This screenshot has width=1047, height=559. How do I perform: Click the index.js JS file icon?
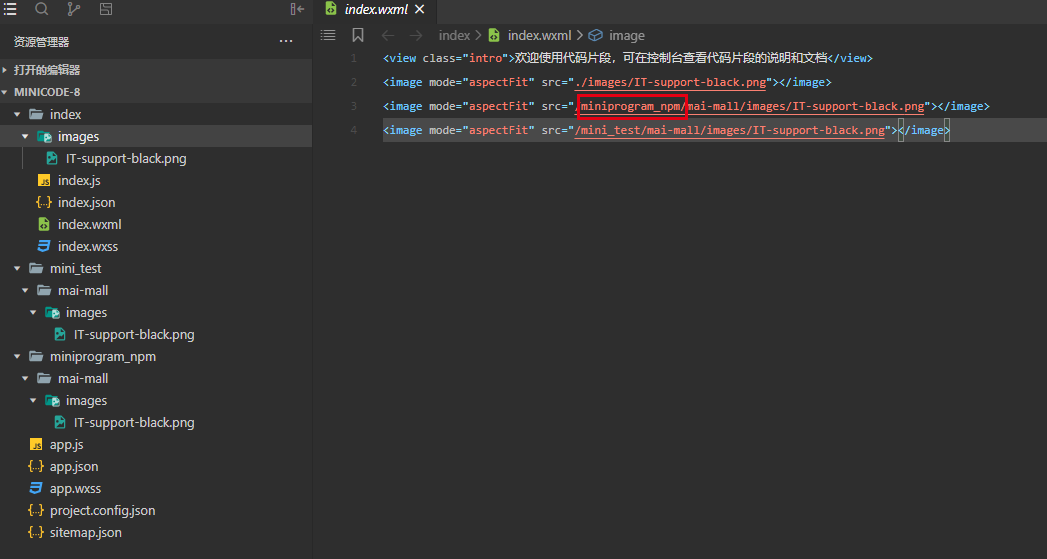44,181
